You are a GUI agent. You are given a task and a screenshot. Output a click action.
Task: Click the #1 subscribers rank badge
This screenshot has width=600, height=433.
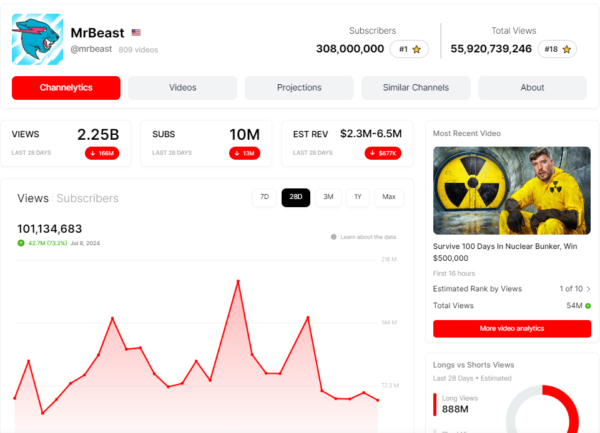pyautogui.click(x=409, y=49)
